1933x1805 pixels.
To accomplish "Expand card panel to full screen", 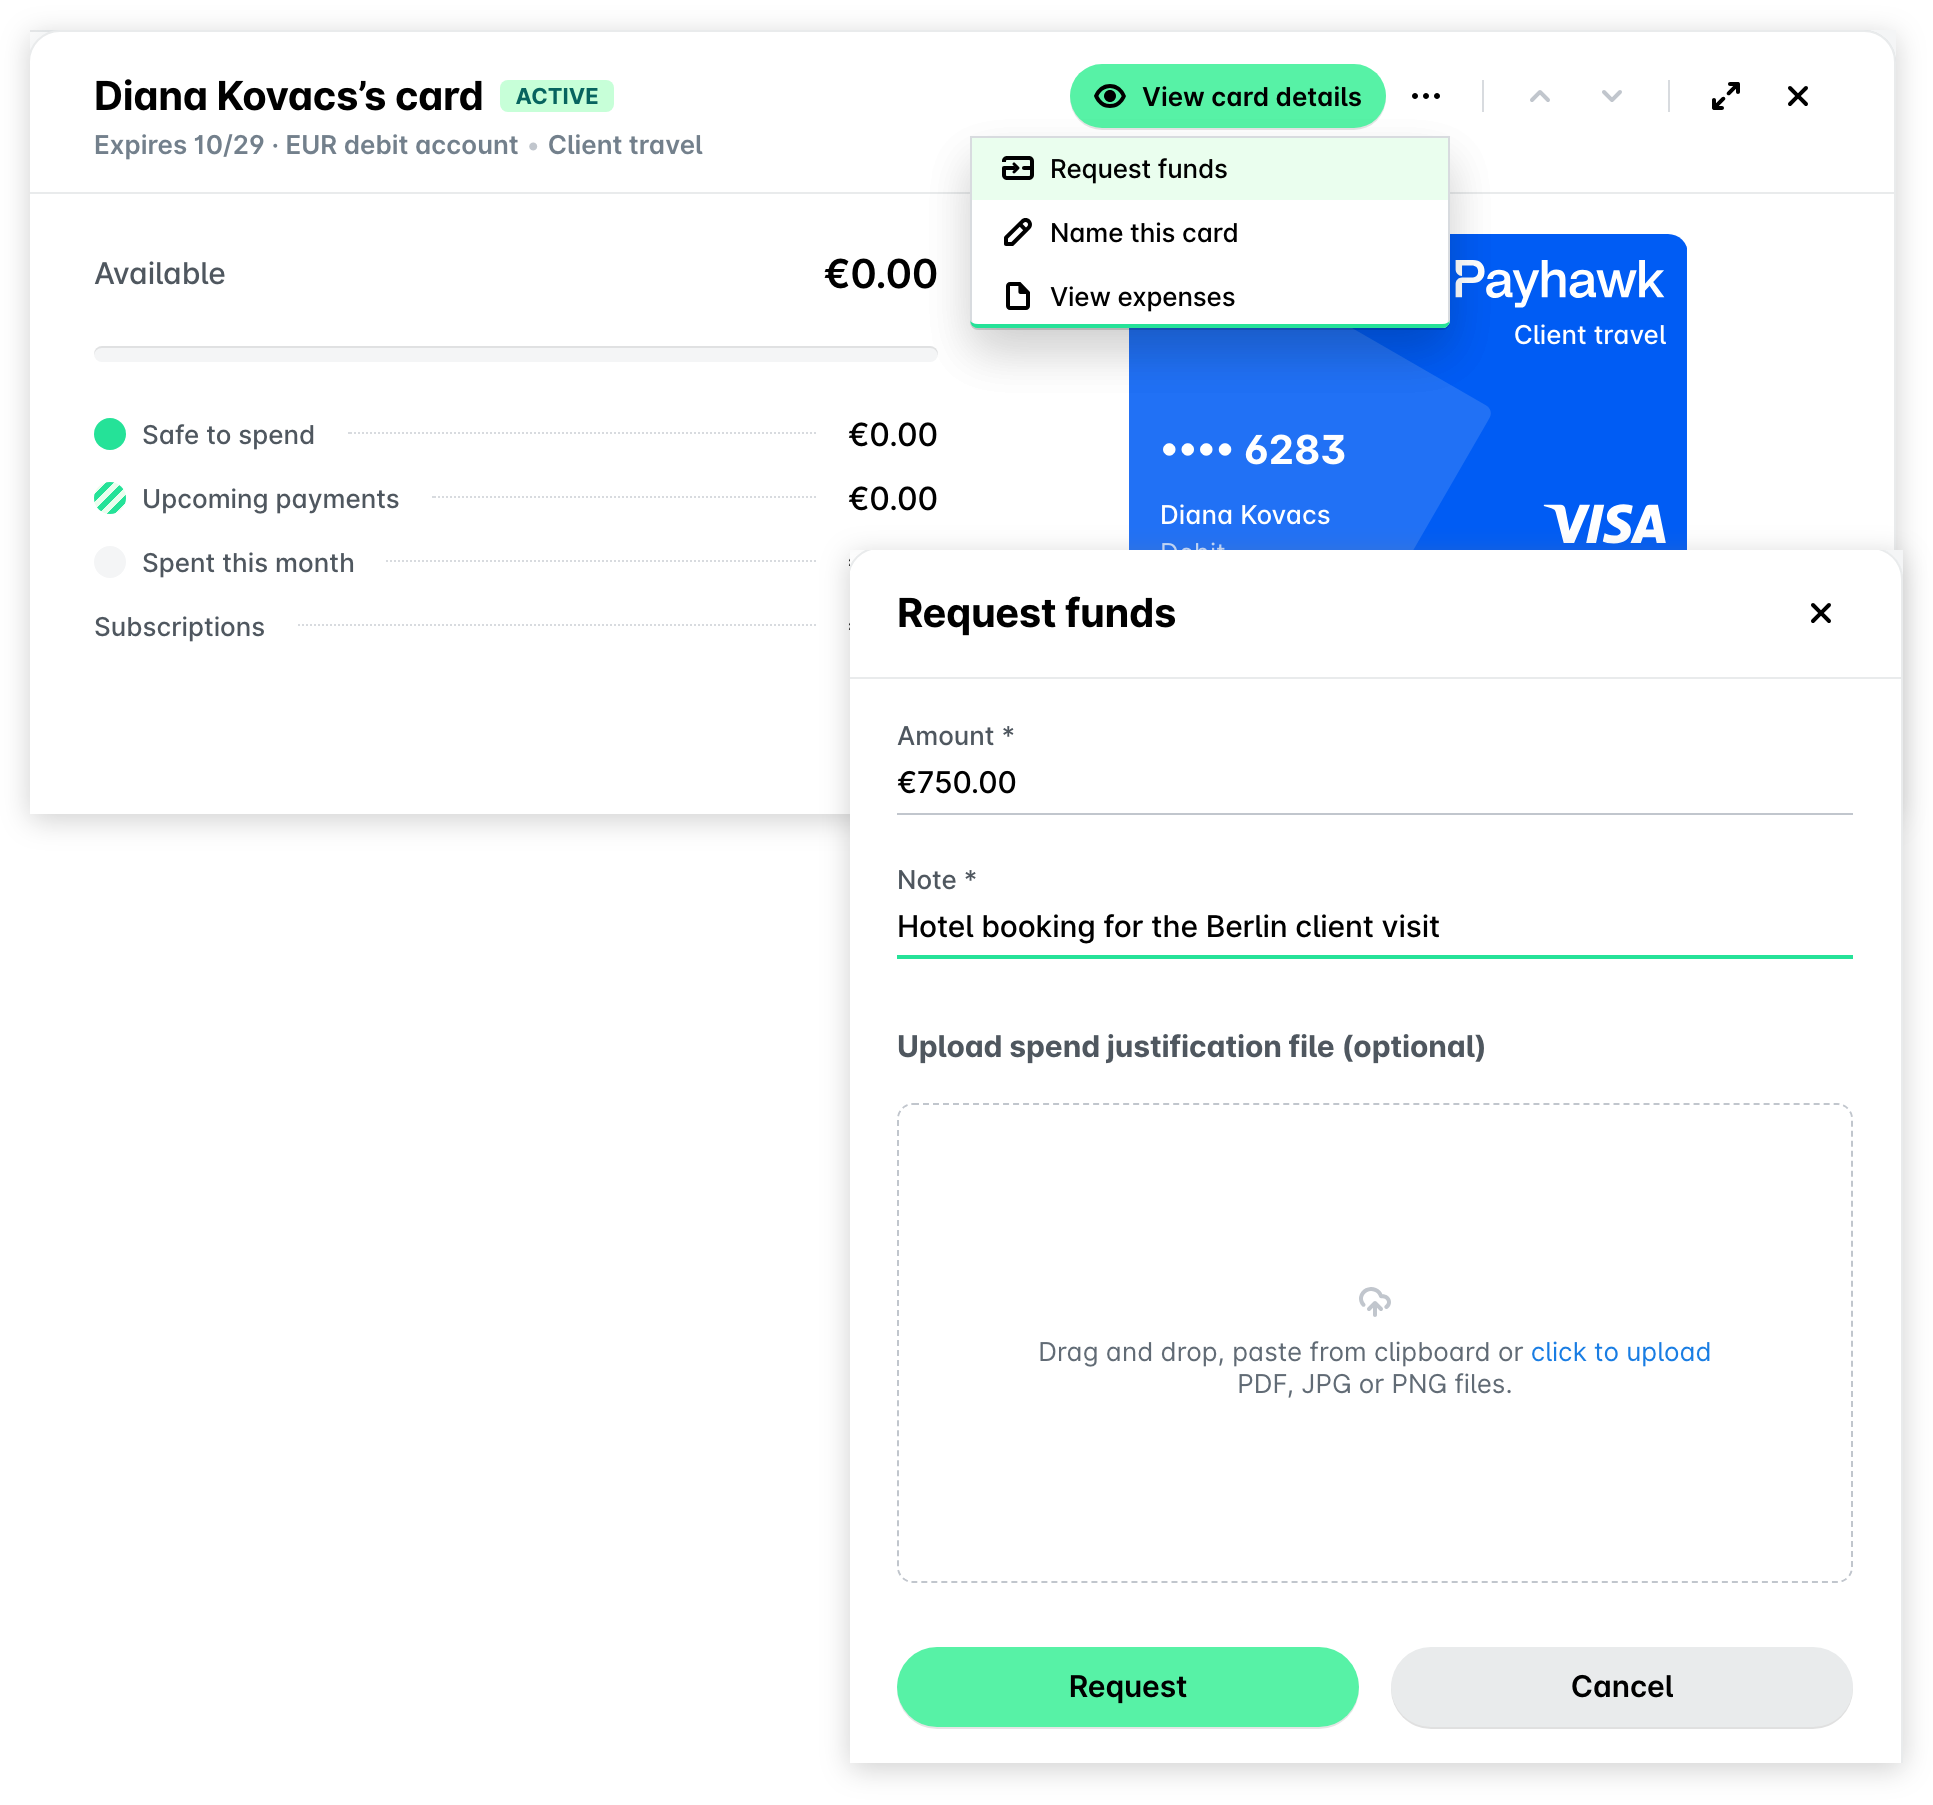I will [1725, 97].
